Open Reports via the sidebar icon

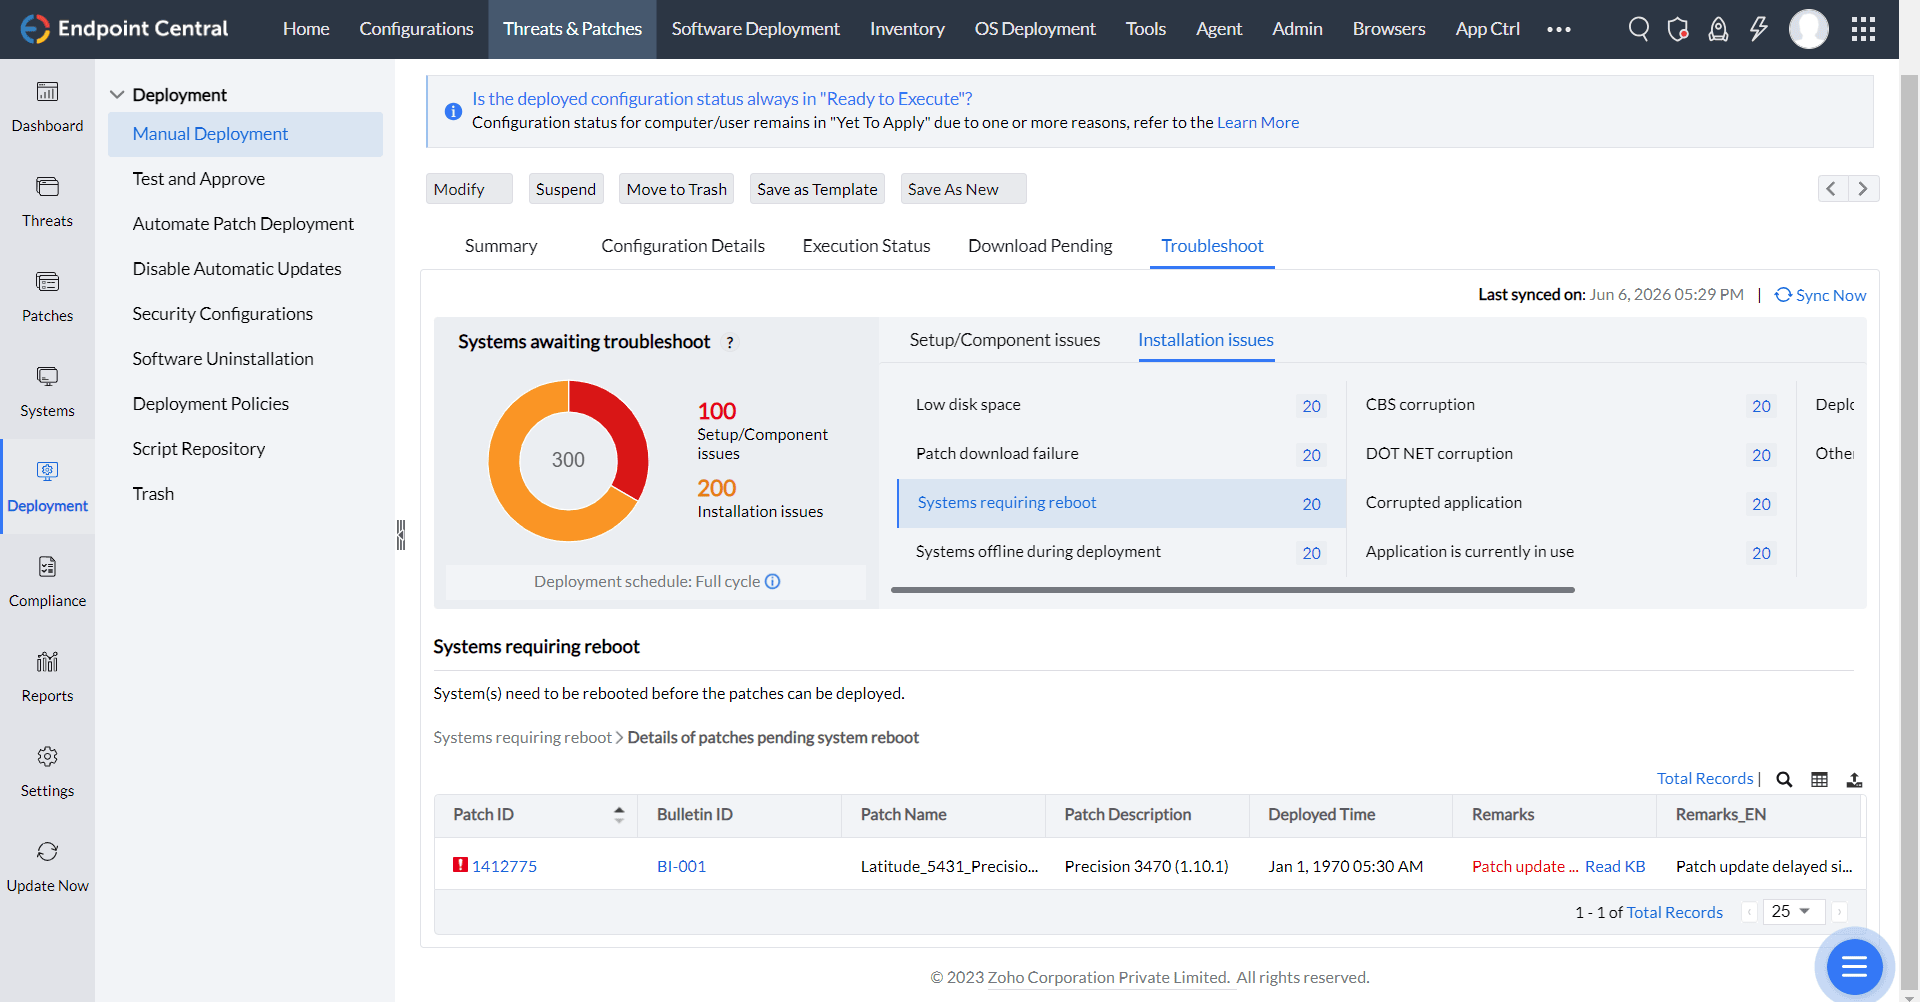tap(47, 674)
